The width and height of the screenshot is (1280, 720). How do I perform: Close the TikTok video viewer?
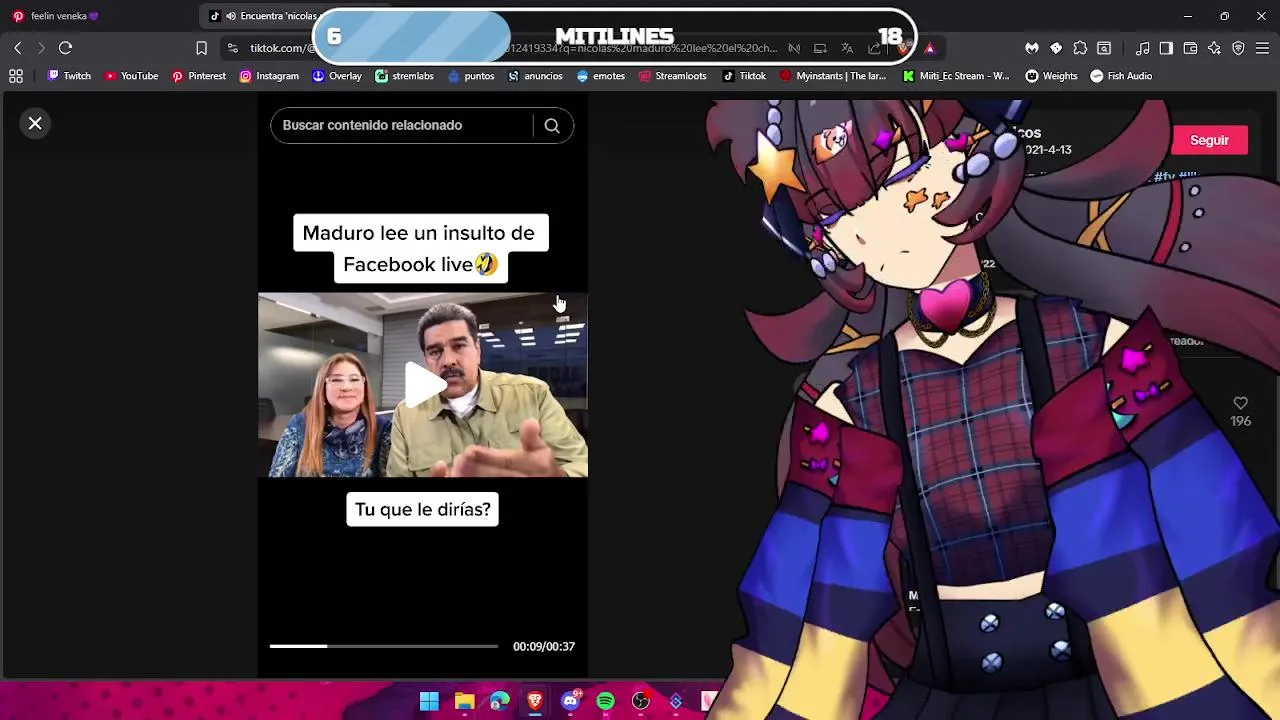pos(35,123)
